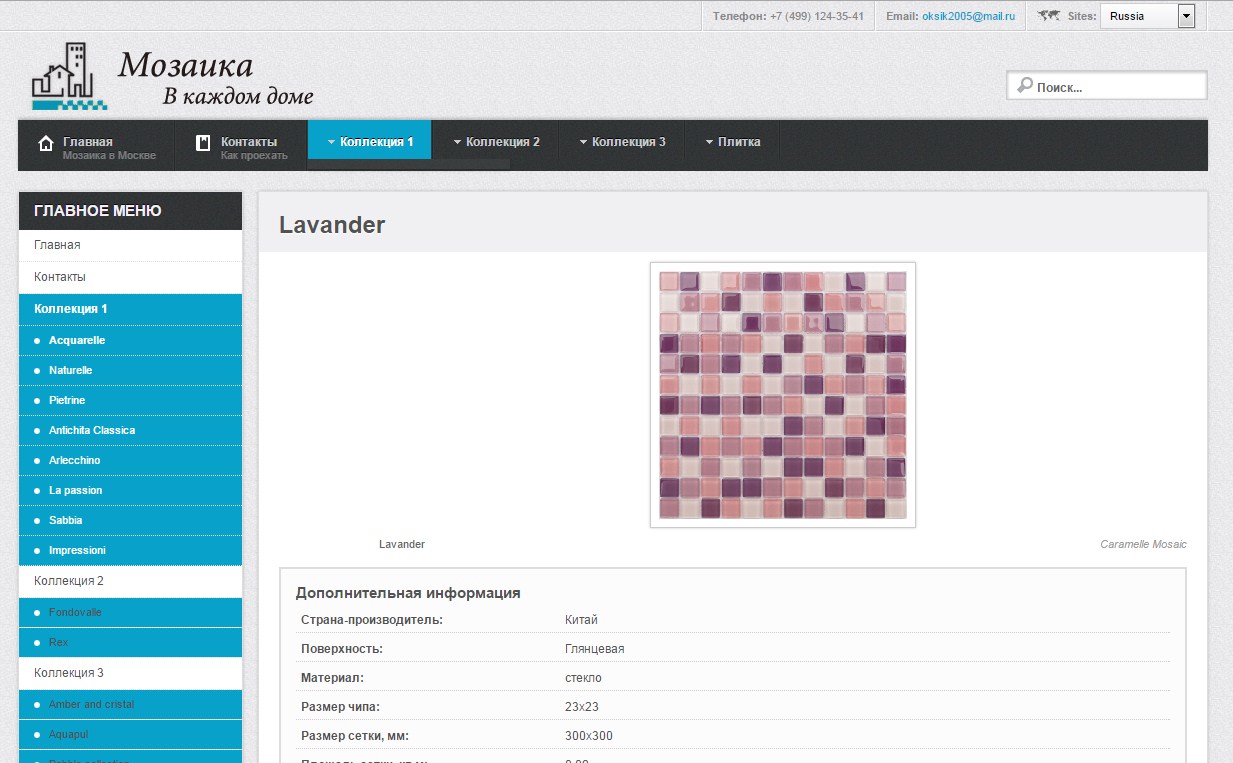This screenshot has height=763, width=1233.
Task: Click the book icon beside Контакты
Action: pos(203,142)
